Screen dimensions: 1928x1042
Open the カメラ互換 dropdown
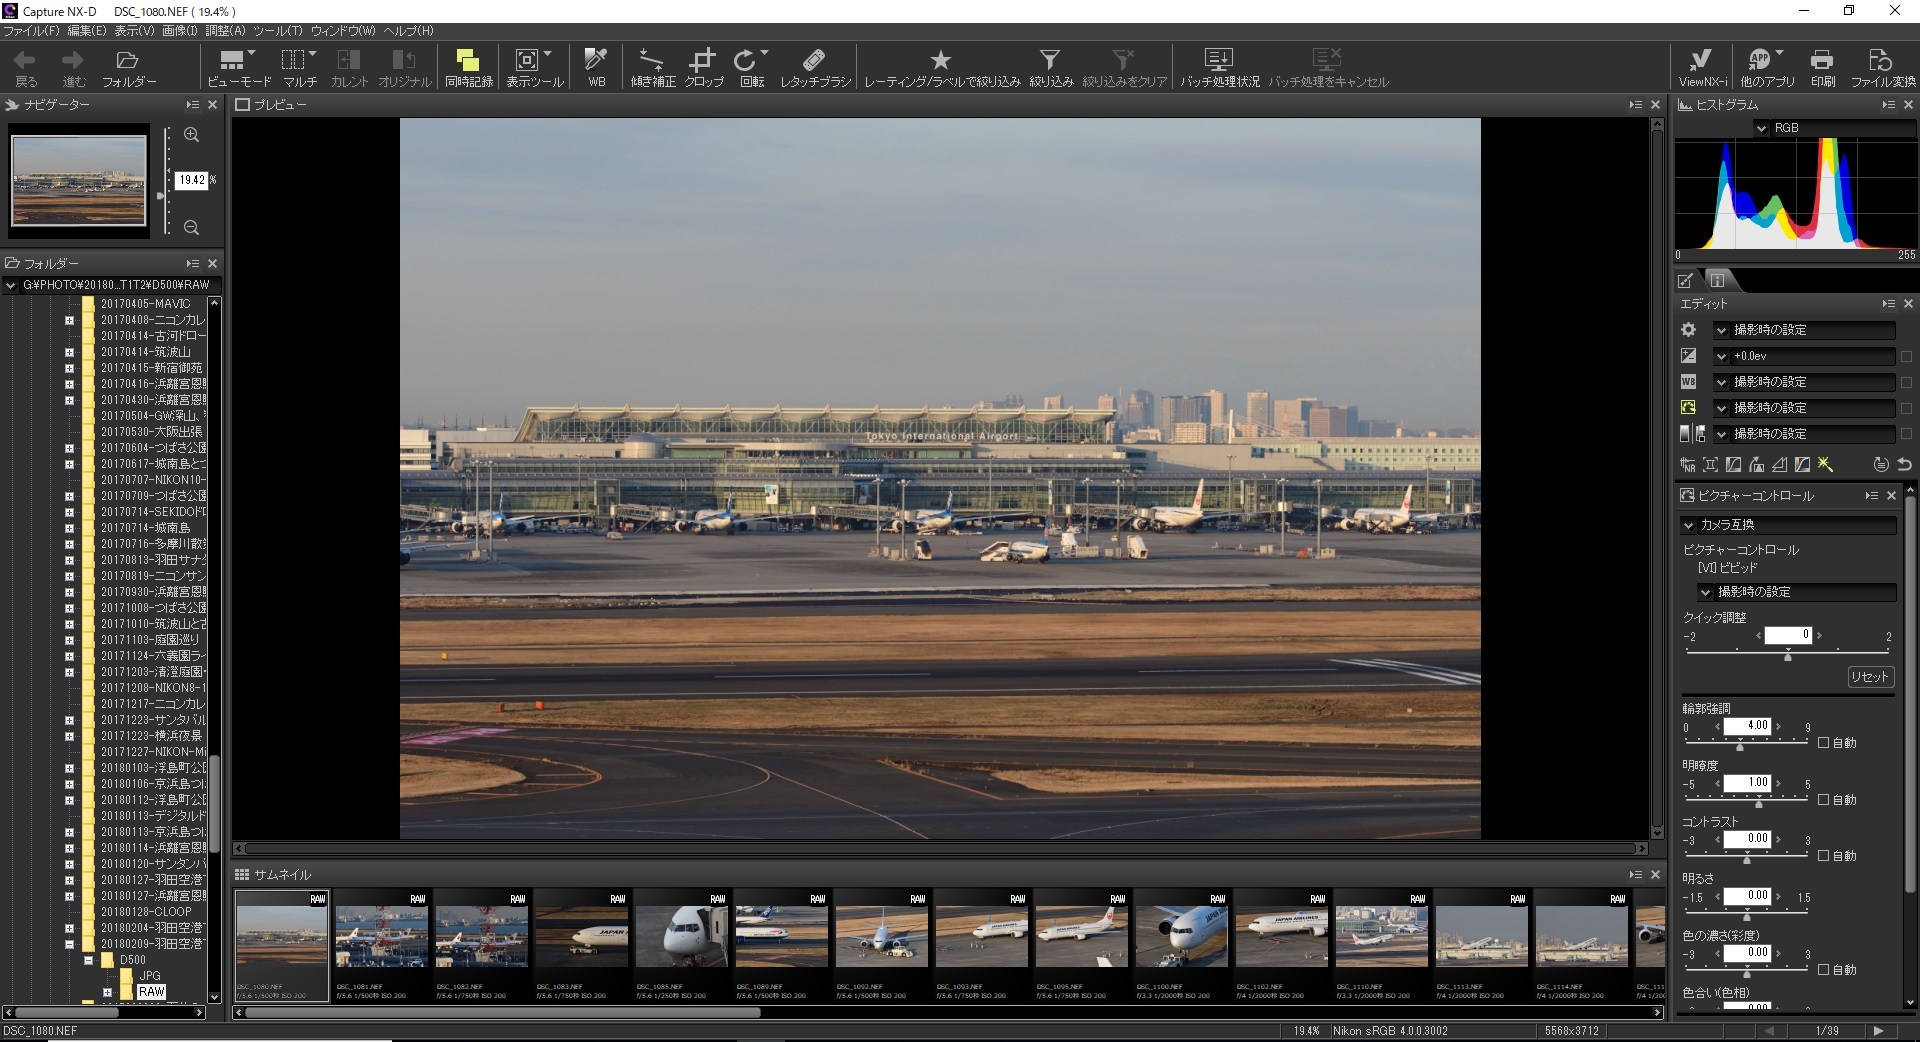tap(1689, 525)
